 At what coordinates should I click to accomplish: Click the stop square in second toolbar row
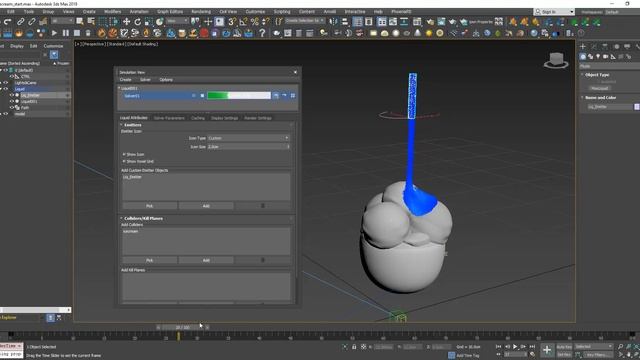click(77, 33)
